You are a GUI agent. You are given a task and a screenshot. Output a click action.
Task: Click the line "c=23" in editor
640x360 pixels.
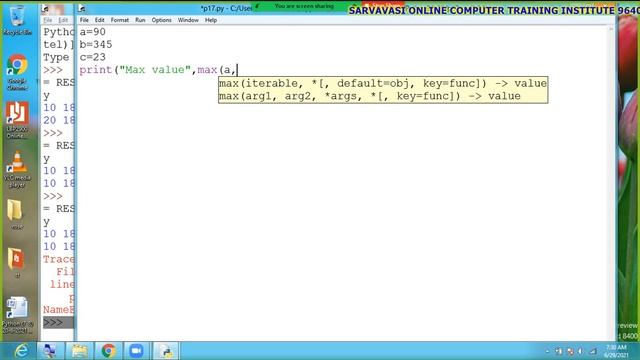coord(93,57)
